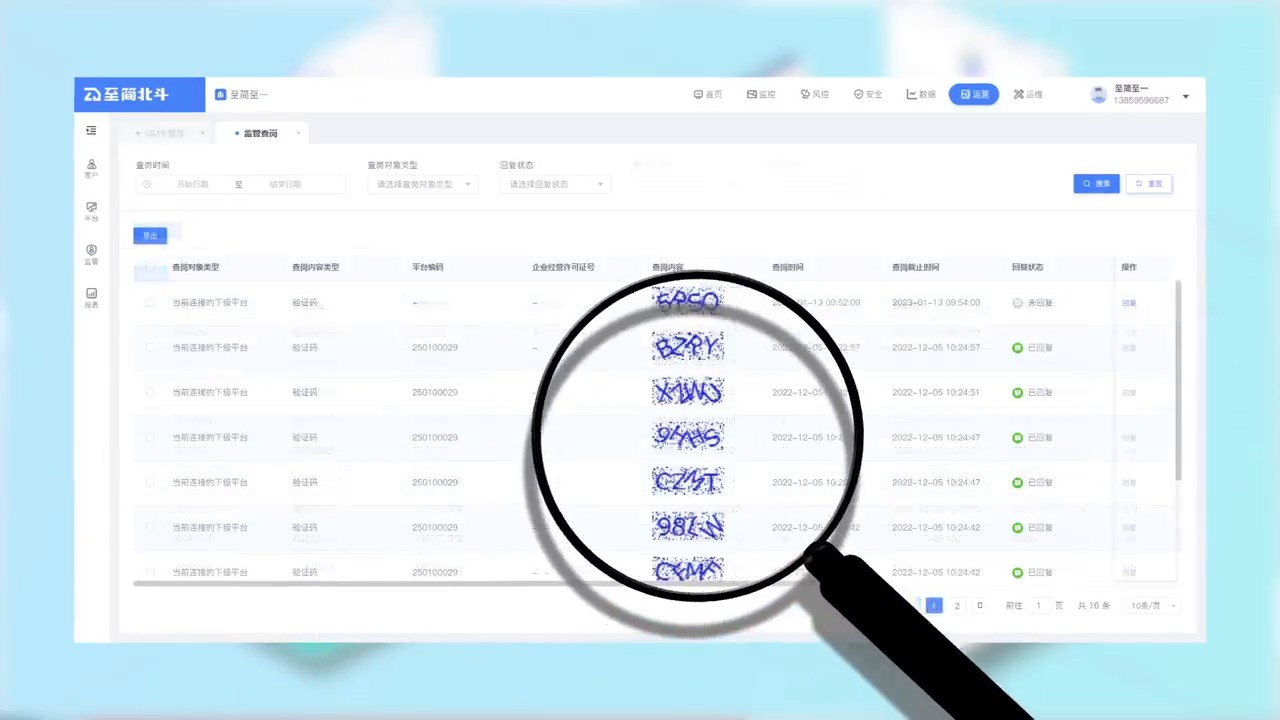This screenshot has height=720, width=1280.
Task: Expand the 回复状态 dropdown
Action: (555, 184)
